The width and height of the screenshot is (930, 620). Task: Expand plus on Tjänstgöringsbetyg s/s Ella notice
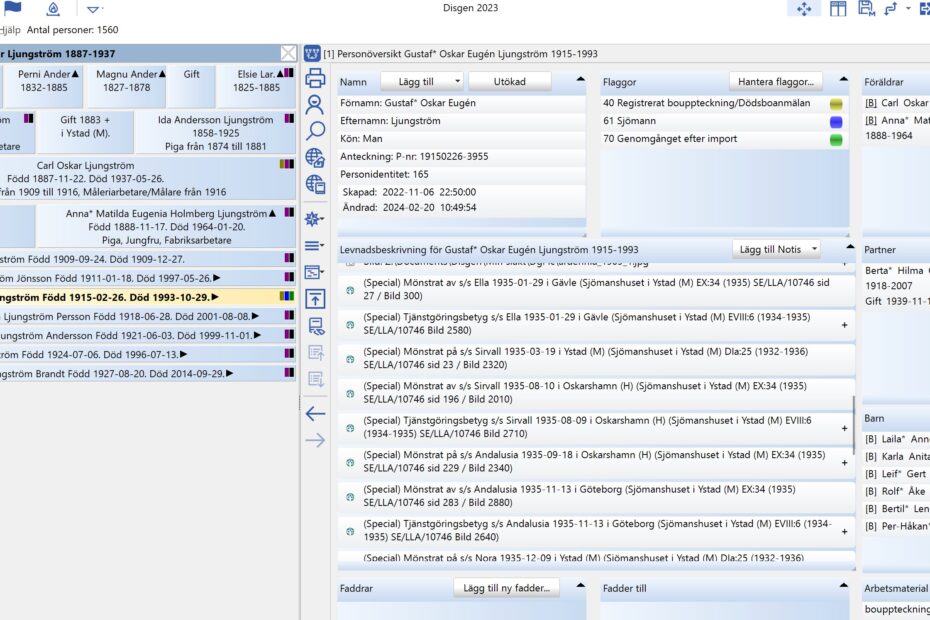844,325
